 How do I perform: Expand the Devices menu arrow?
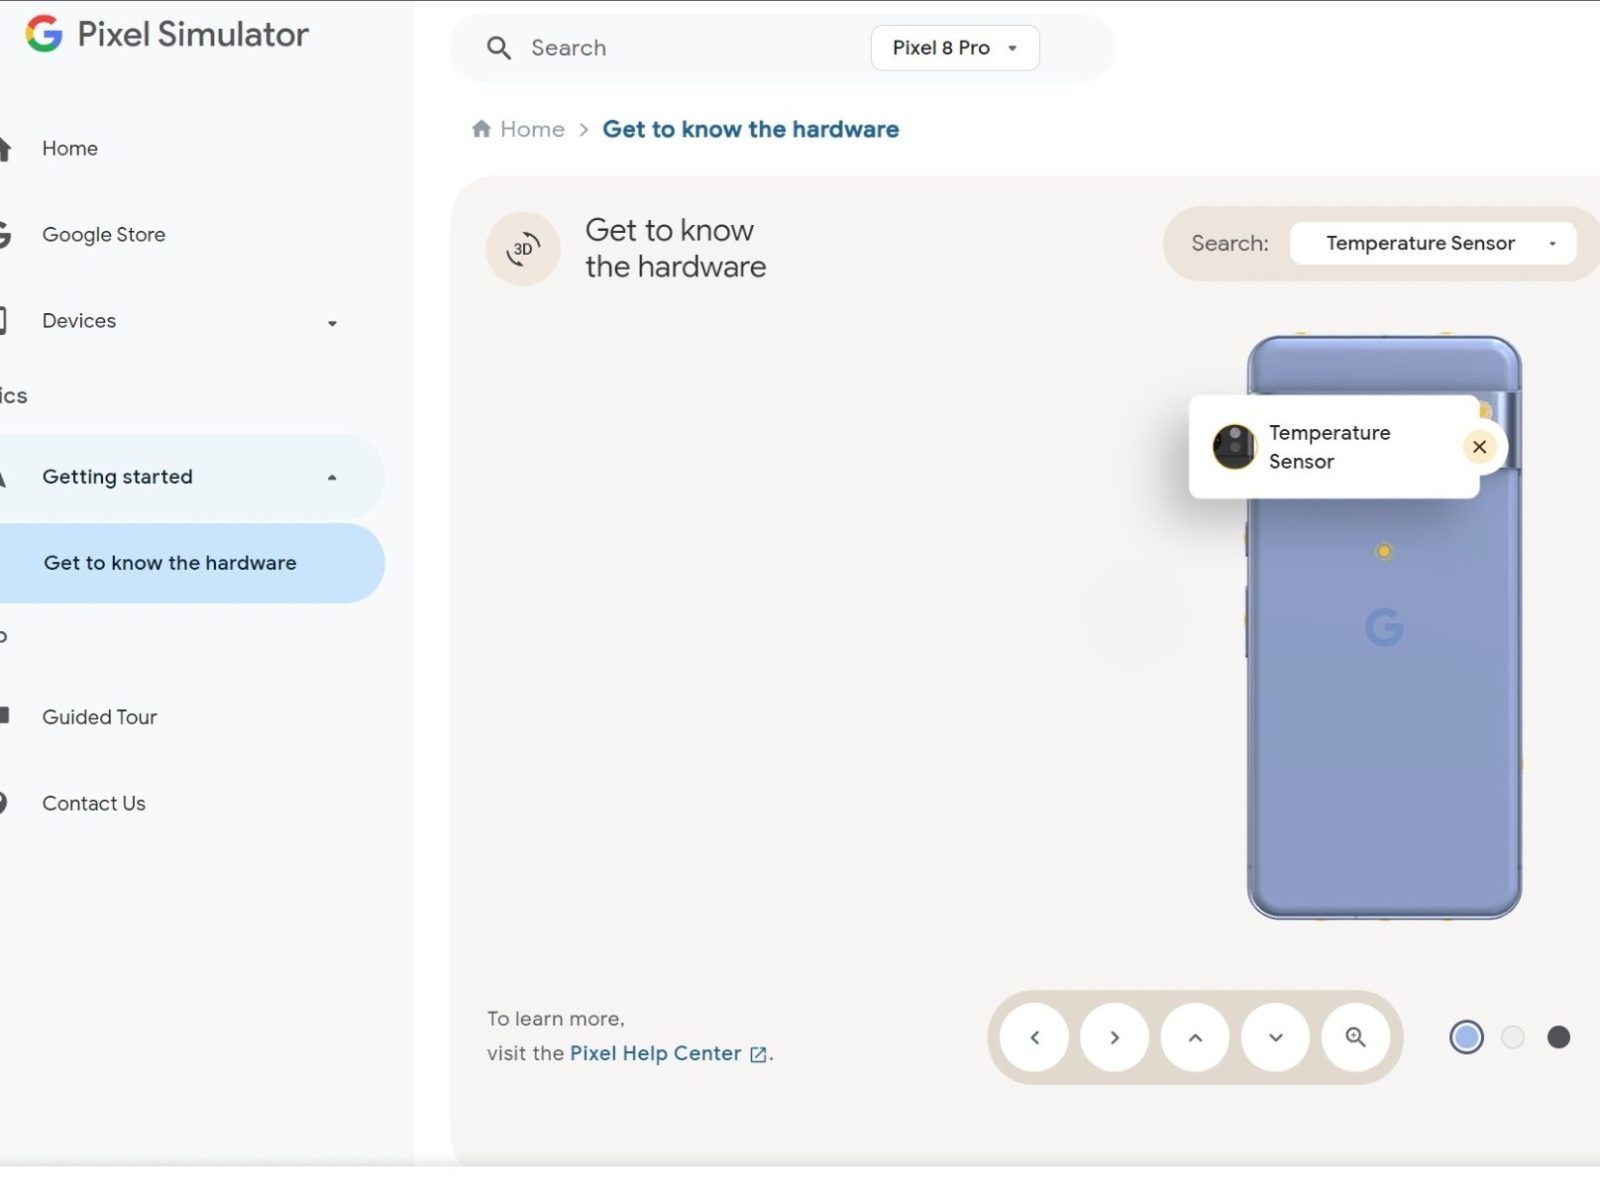point(332,323)
